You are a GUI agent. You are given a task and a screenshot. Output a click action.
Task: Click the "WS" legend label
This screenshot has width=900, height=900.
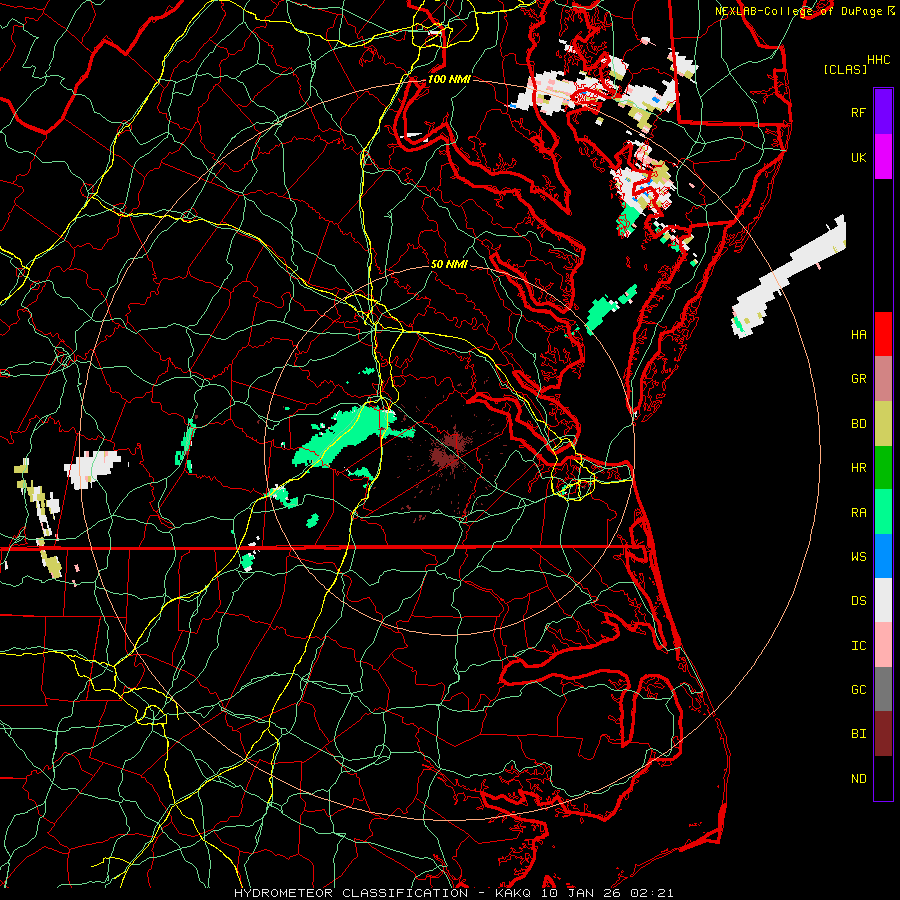pos(858,556)
